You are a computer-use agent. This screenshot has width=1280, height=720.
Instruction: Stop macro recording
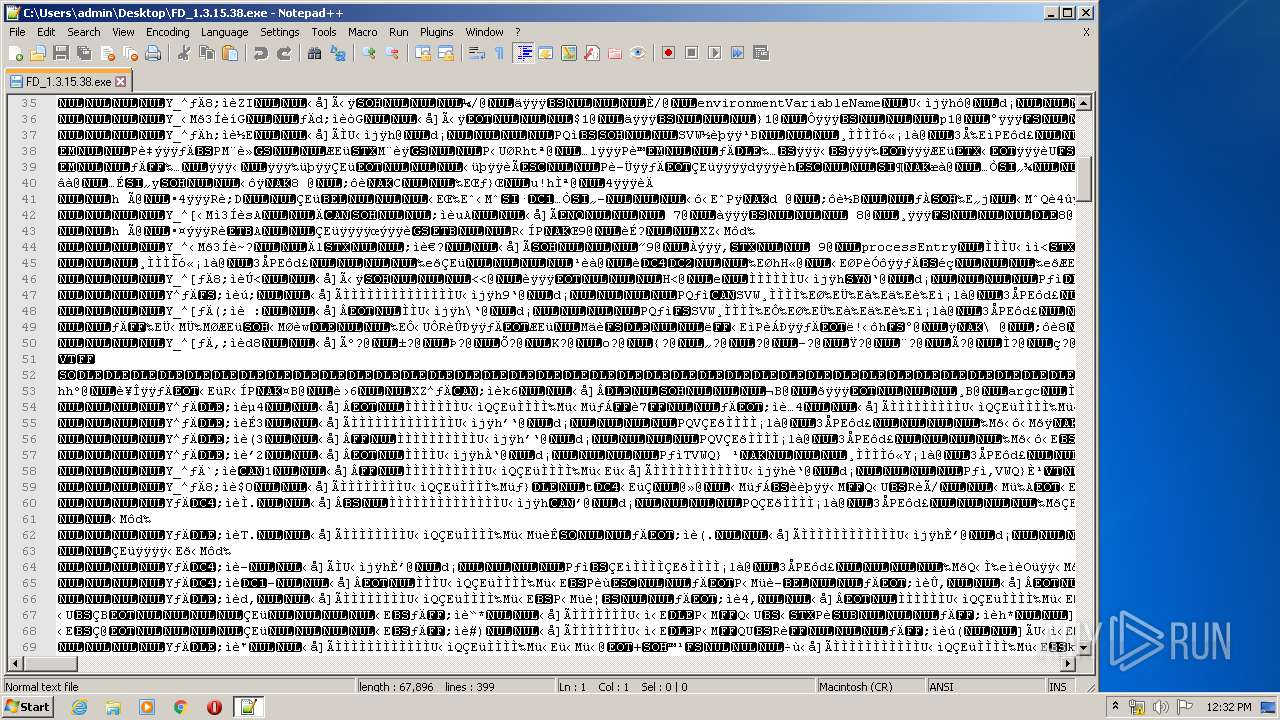point(692,53)
